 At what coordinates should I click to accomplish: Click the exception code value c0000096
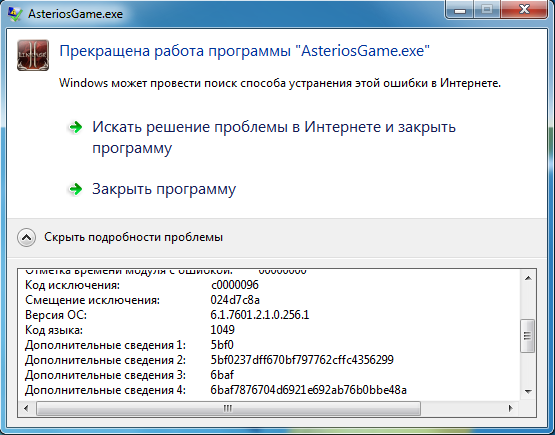point(235,285)
